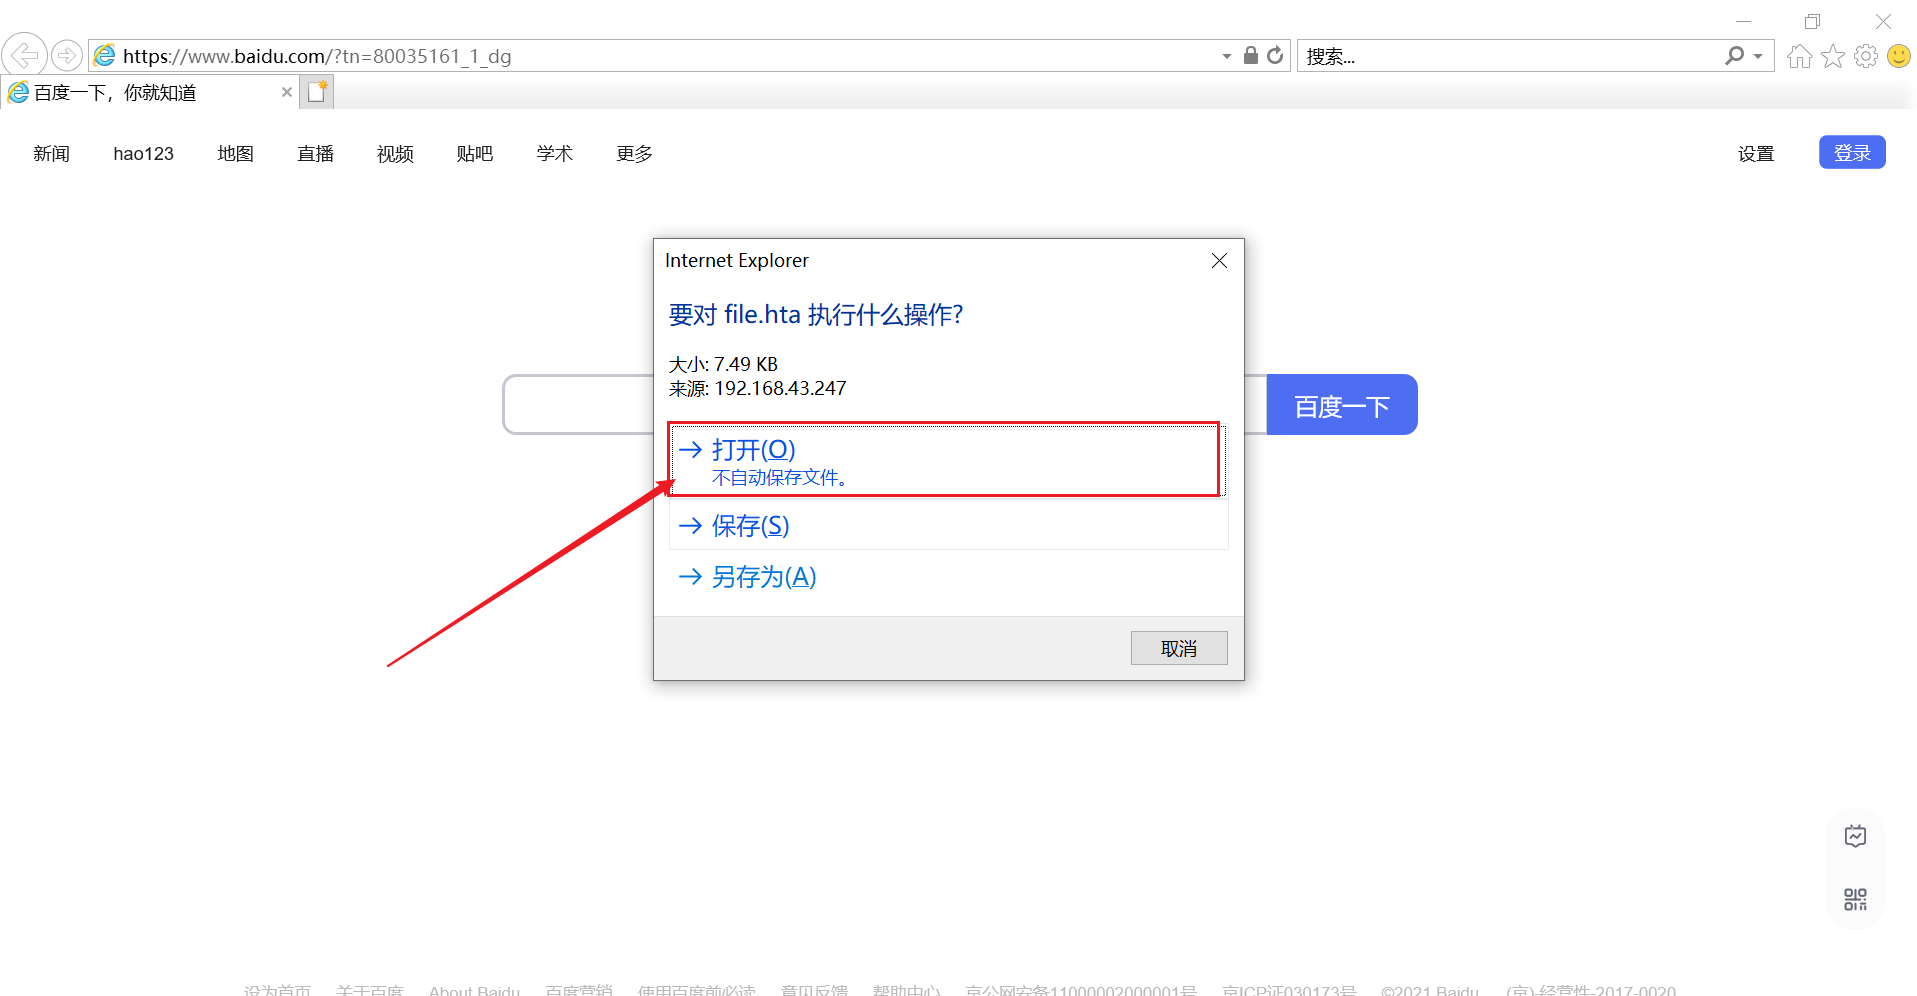Screen dimensions: 1917x996
Task: Open the 贴吧 link
Action: [474, 153]
